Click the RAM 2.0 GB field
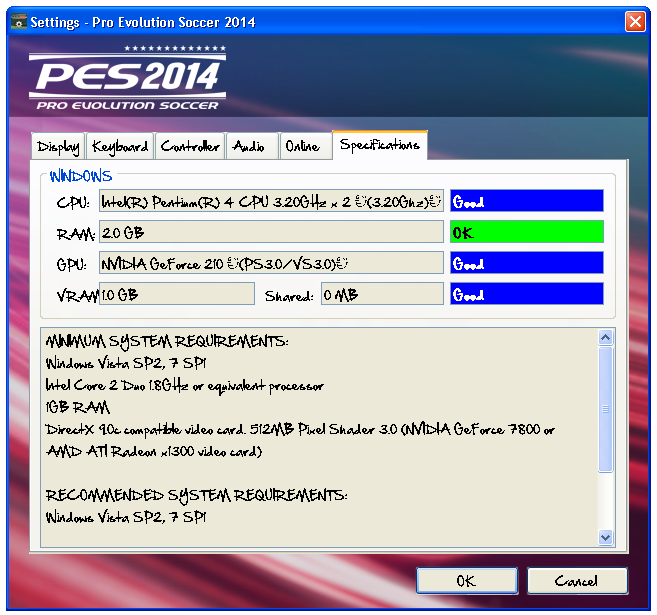 (x=271, y=232)
